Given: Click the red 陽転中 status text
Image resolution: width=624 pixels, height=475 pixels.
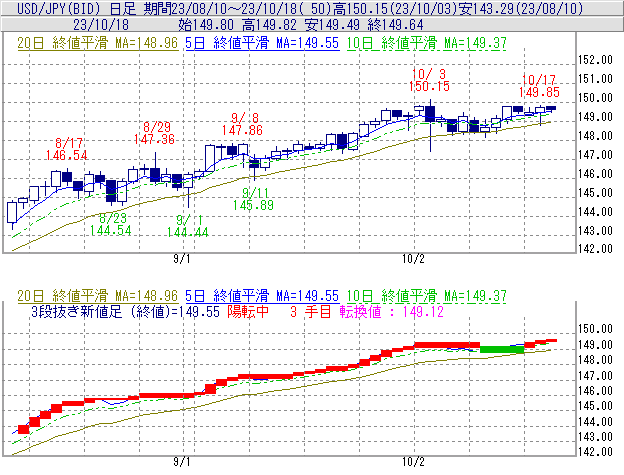Looking at the screenshot, I should click(x=248, y=312).
